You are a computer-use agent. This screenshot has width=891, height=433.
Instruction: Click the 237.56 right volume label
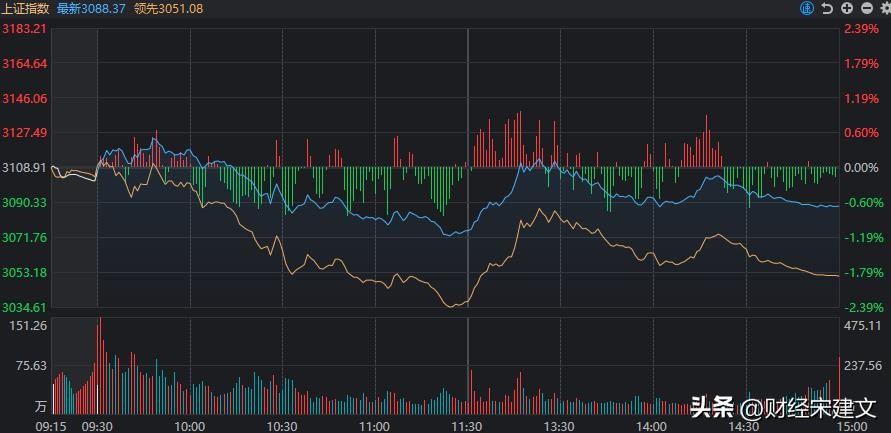[x=861, y=367]
